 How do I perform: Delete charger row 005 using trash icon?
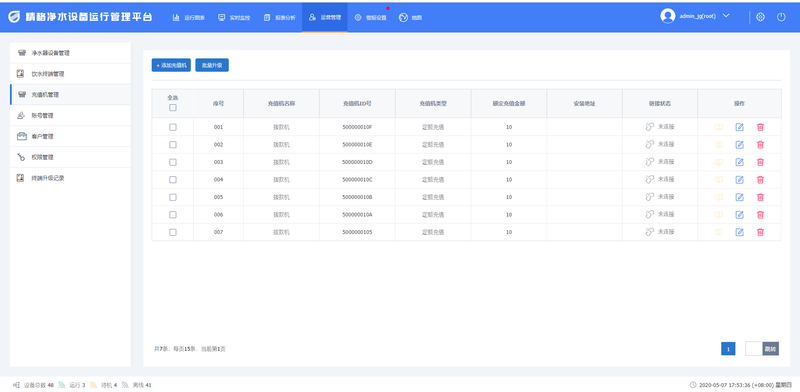point(760,197)
